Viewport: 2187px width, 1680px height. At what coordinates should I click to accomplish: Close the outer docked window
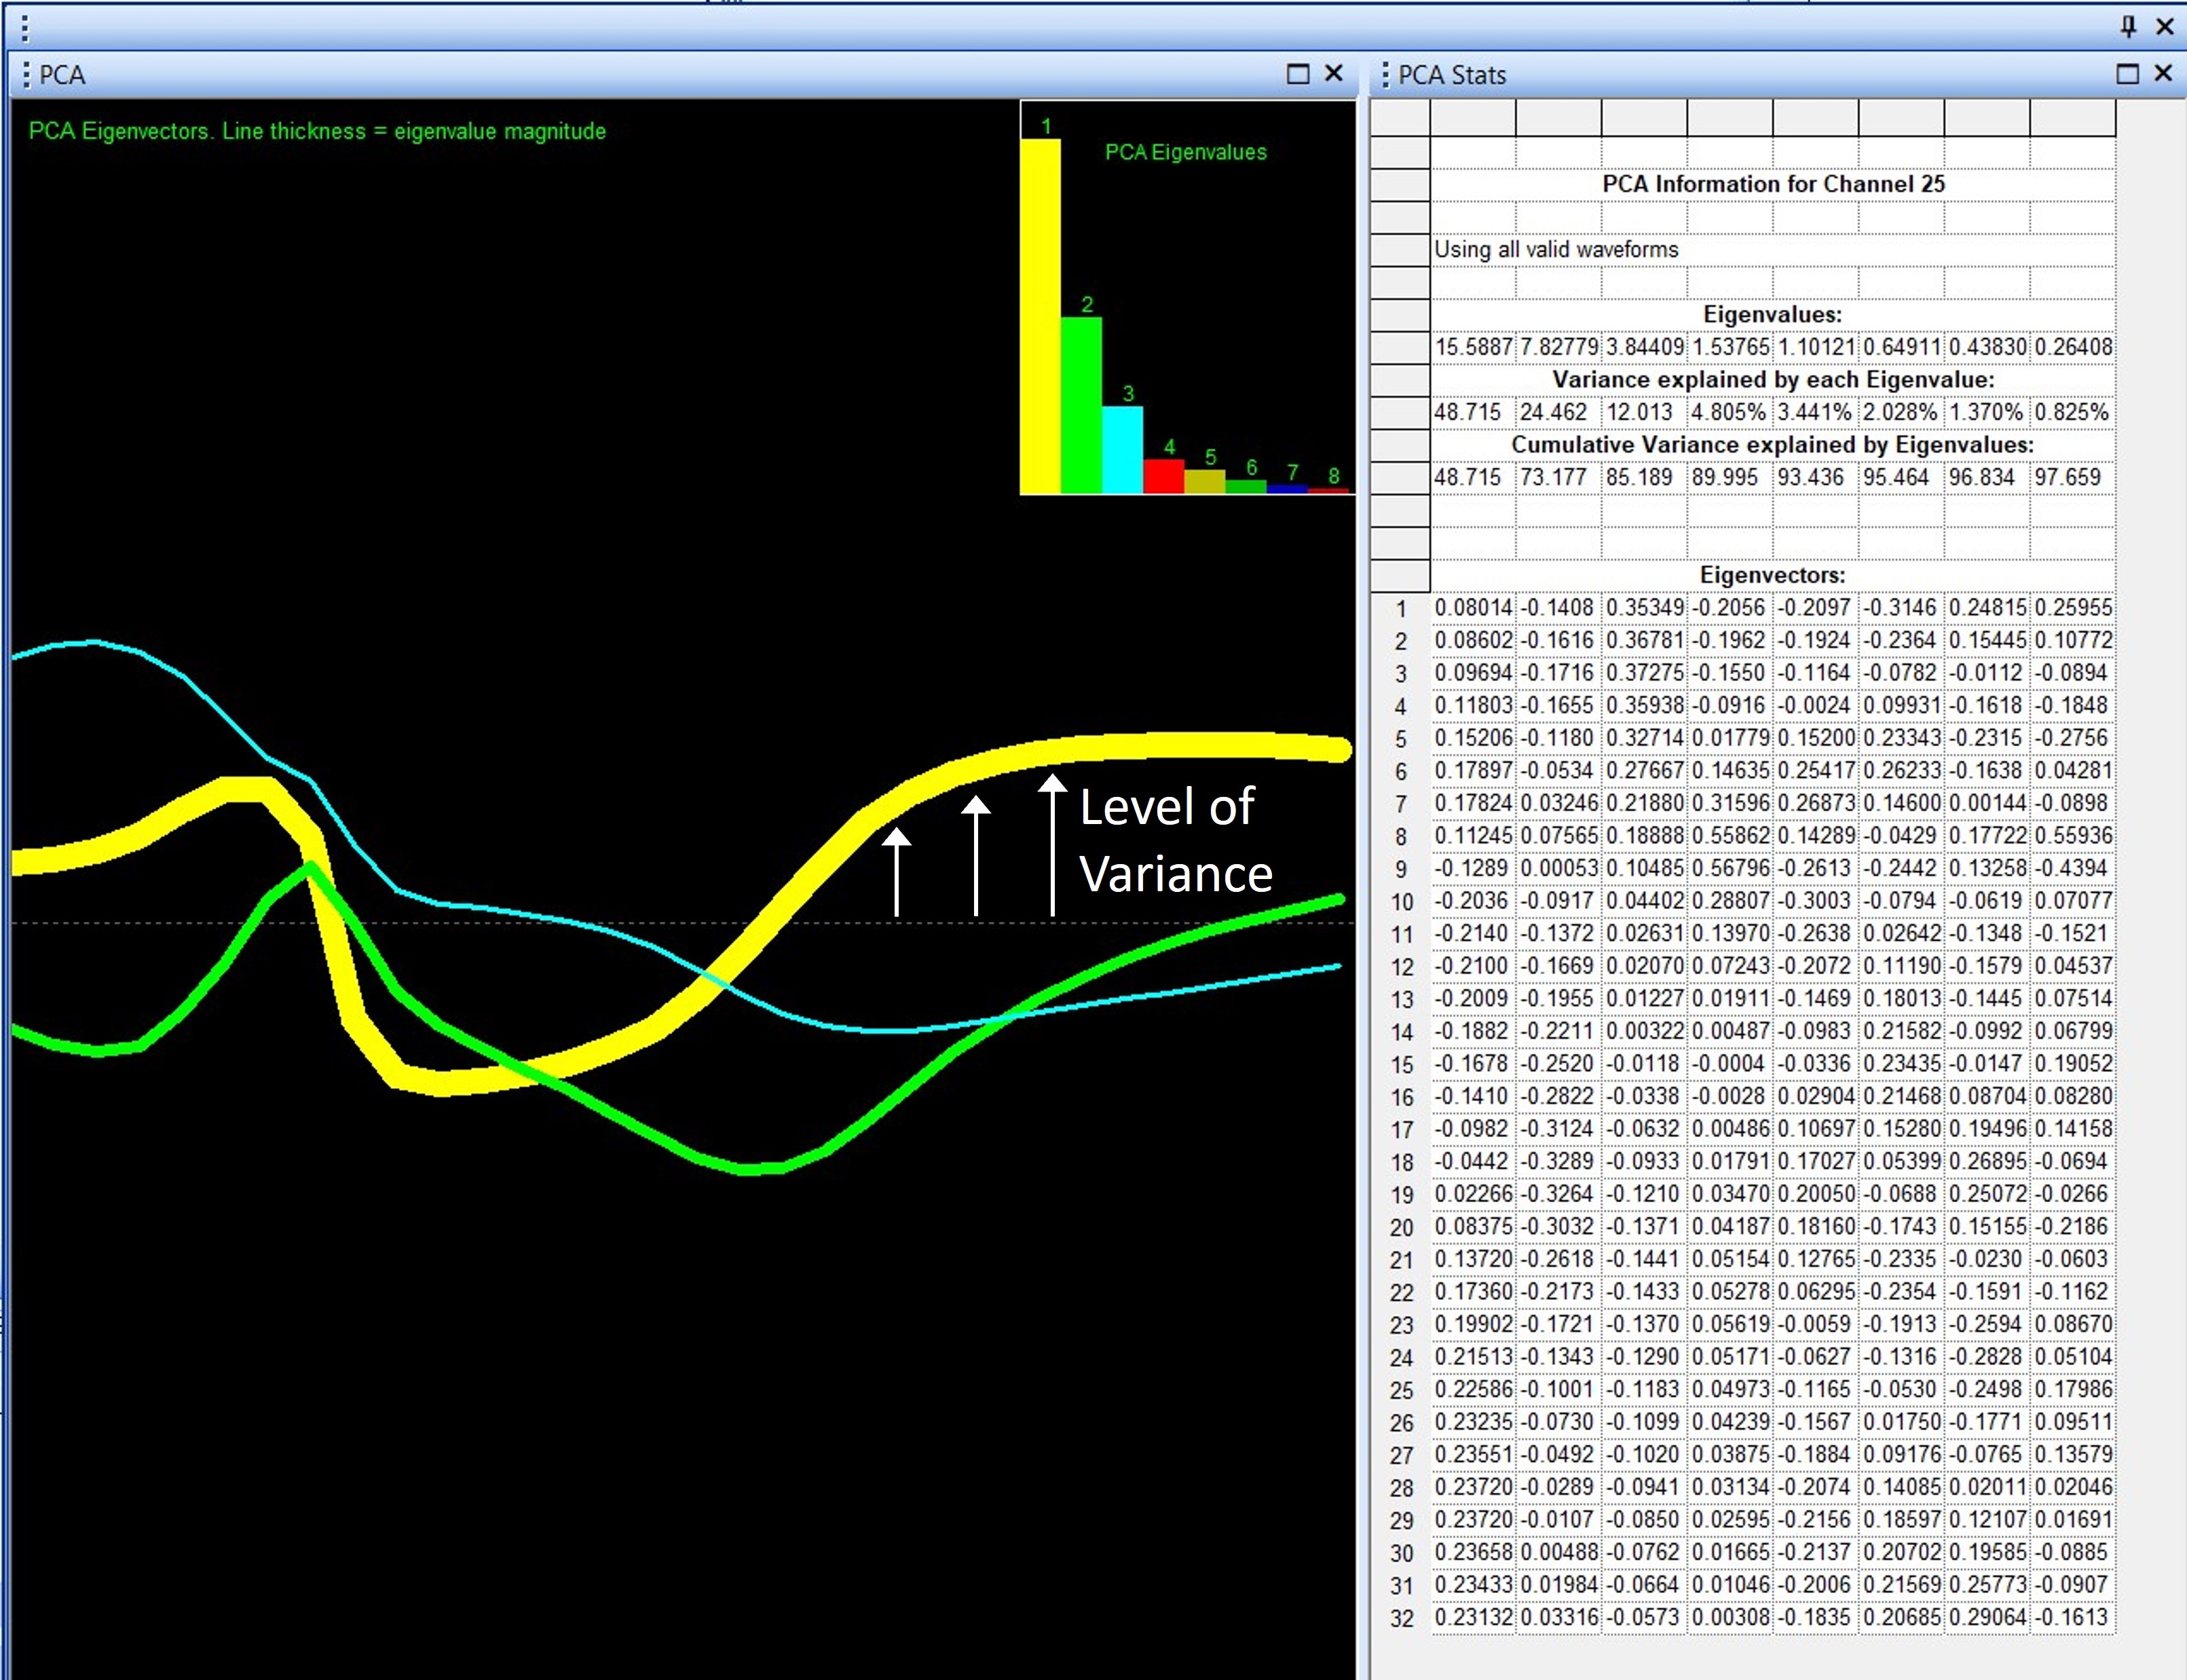tap(2165, 26)
